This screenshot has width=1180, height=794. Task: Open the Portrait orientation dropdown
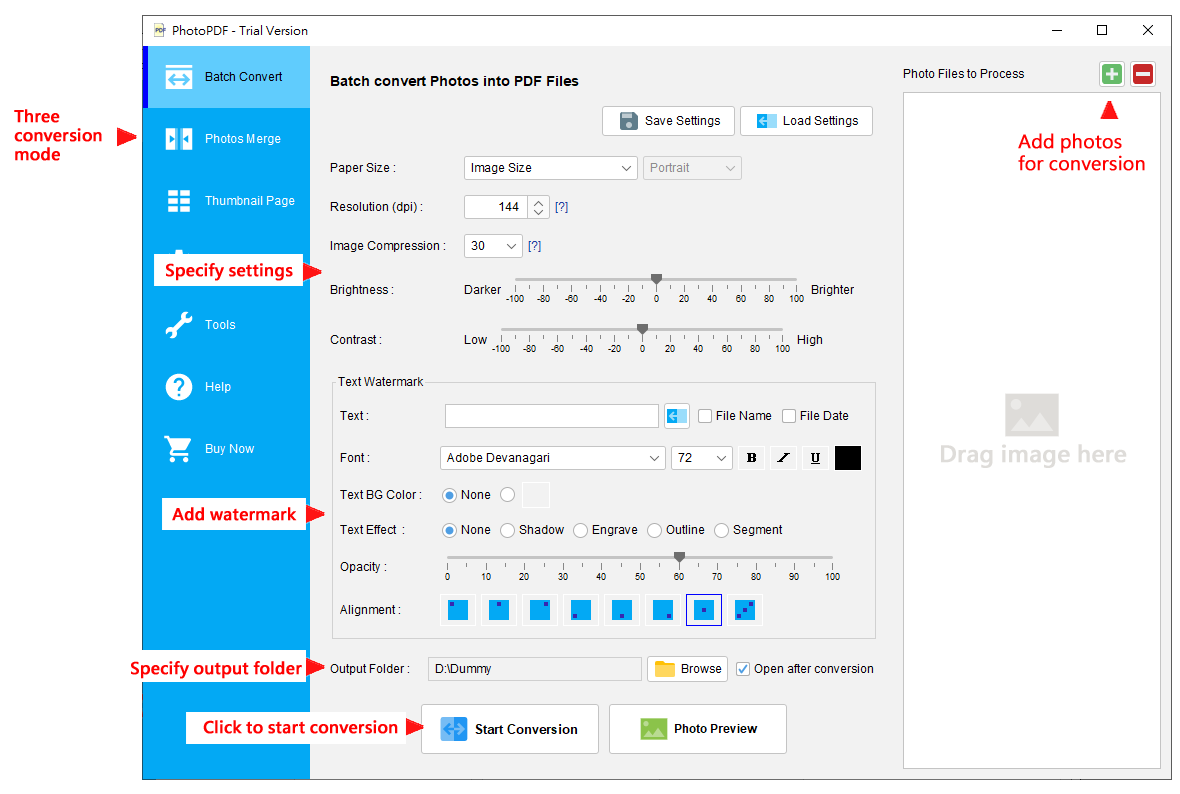coord(692,168)
